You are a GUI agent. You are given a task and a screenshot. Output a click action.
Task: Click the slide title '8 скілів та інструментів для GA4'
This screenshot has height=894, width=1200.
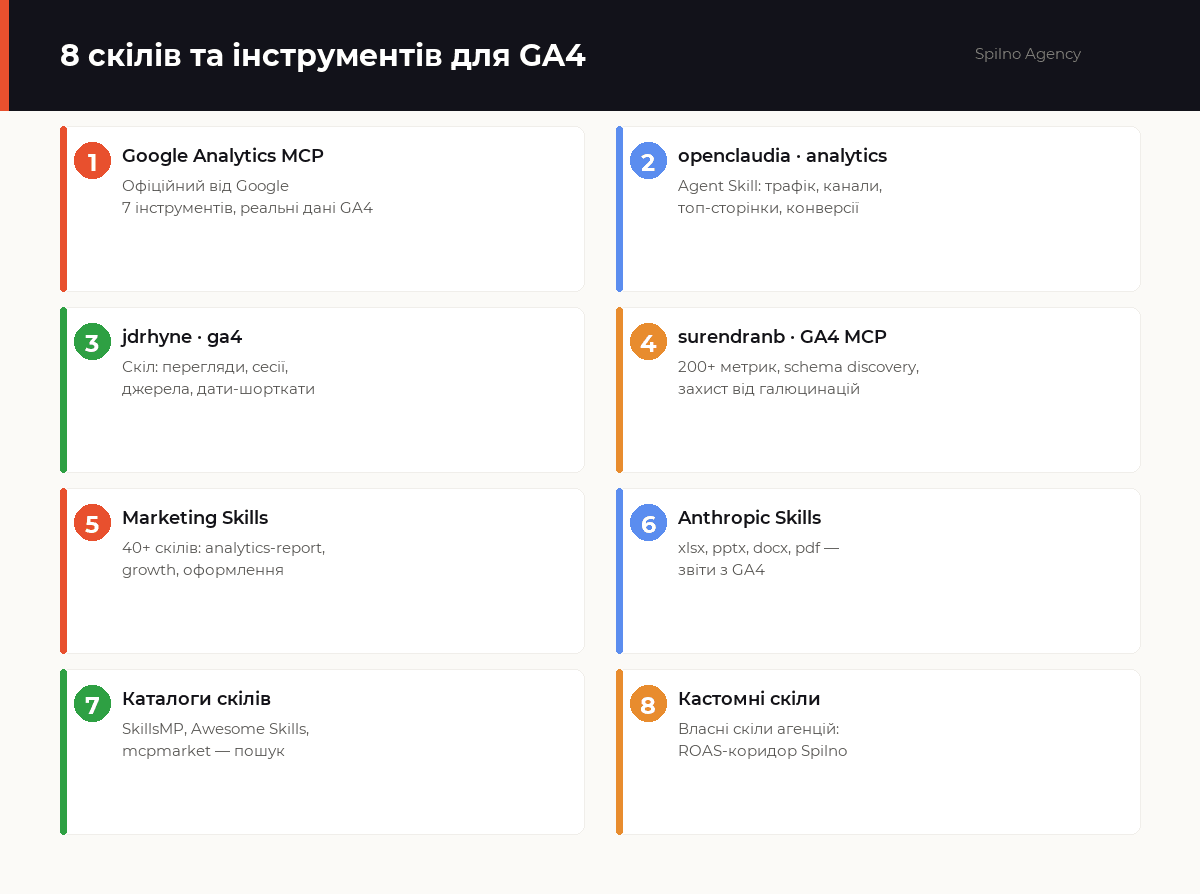click(323, 56)
